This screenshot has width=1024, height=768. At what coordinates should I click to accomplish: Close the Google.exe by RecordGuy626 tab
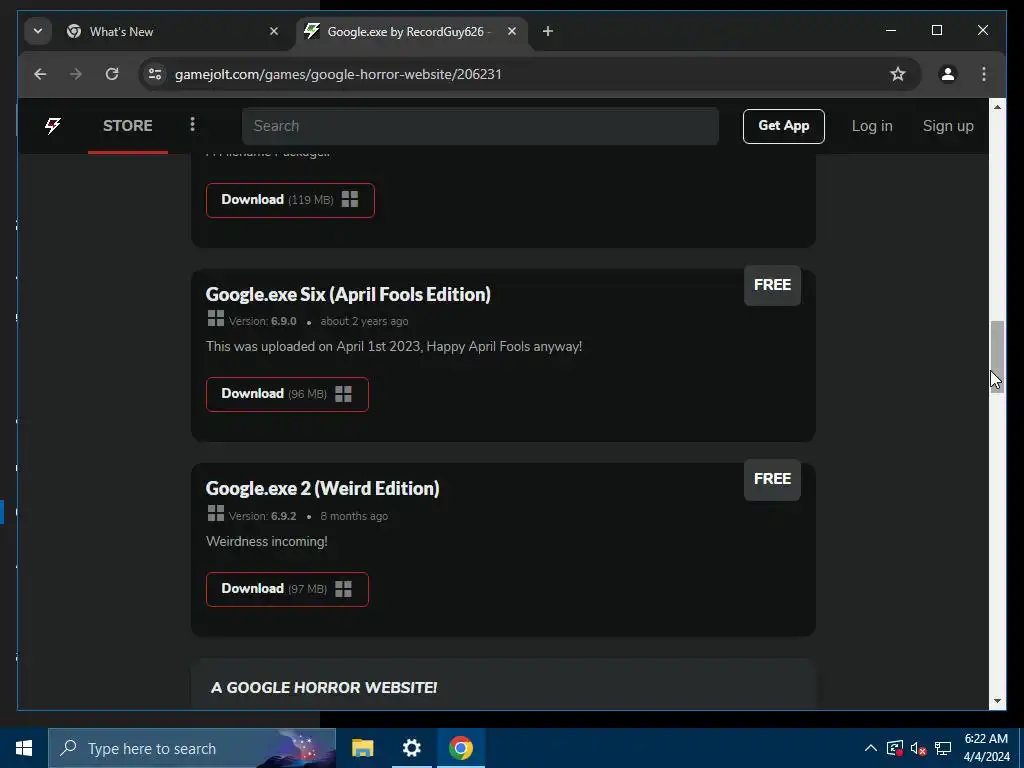(512, 31)
